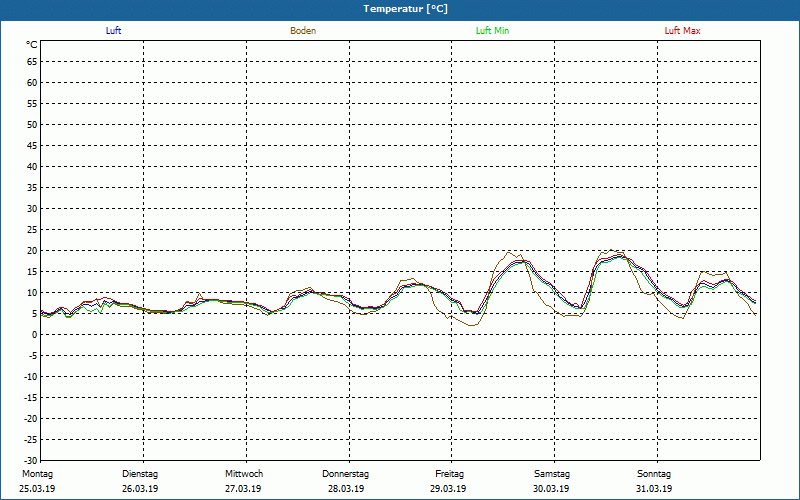
Task: Click the date 27.03.19
Action: [x=243, y=489]
